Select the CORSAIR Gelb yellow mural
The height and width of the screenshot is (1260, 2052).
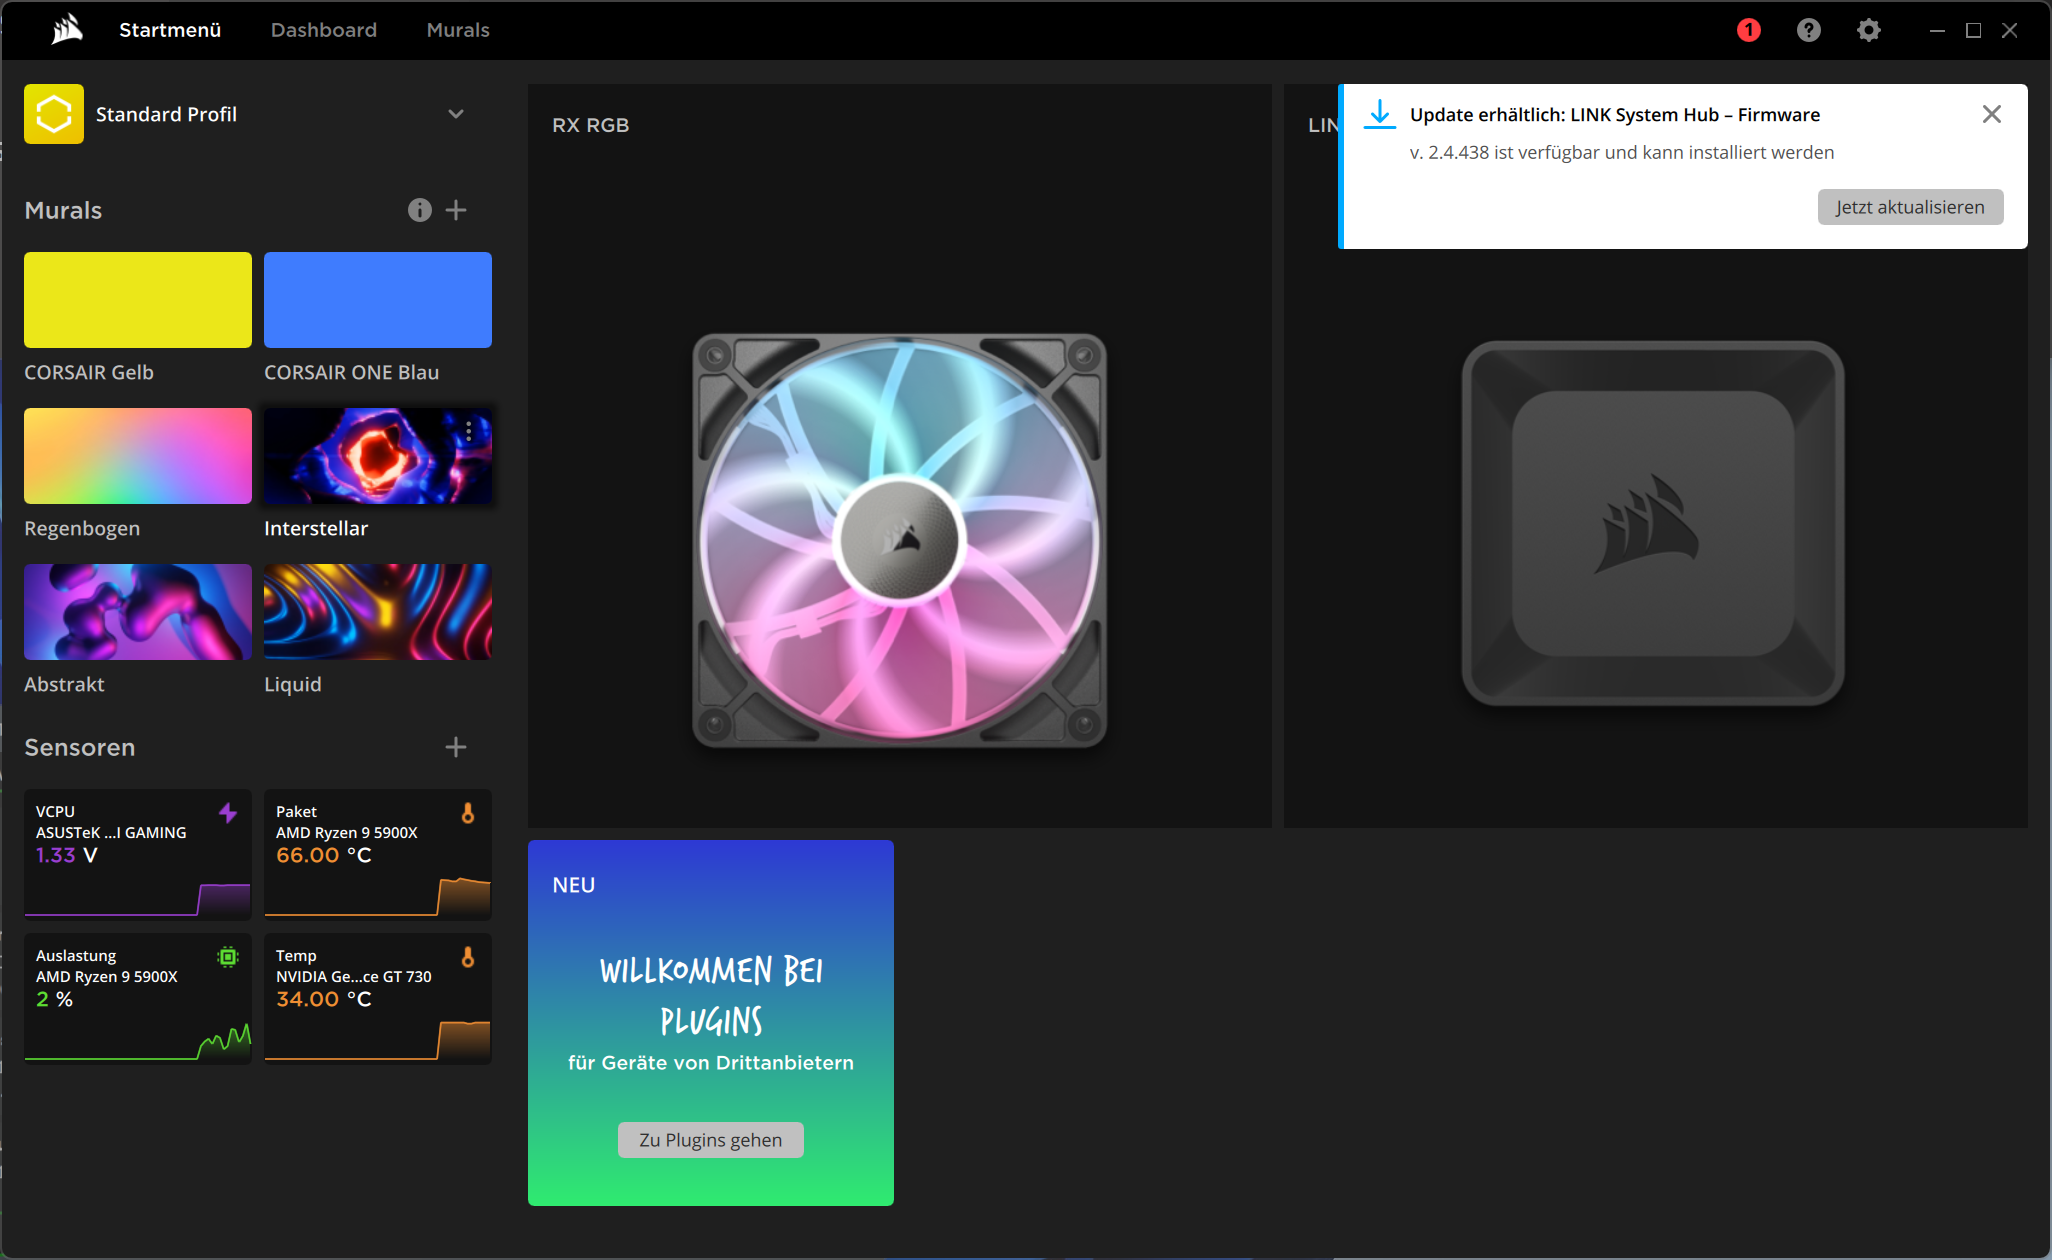click(138, 300)
